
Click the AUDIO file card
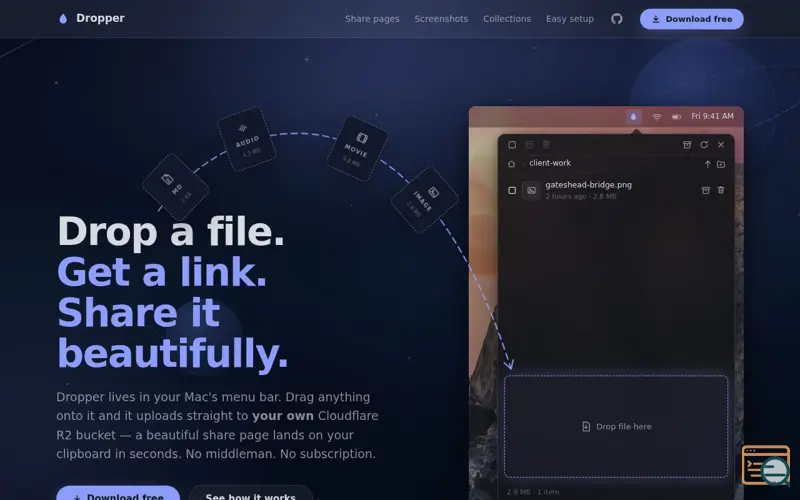[x=247, y=139]
